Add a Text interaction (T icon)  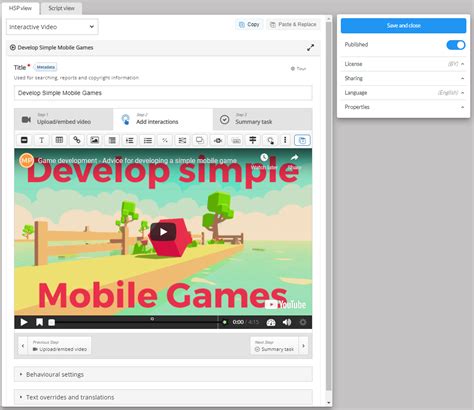click(42, 140)
